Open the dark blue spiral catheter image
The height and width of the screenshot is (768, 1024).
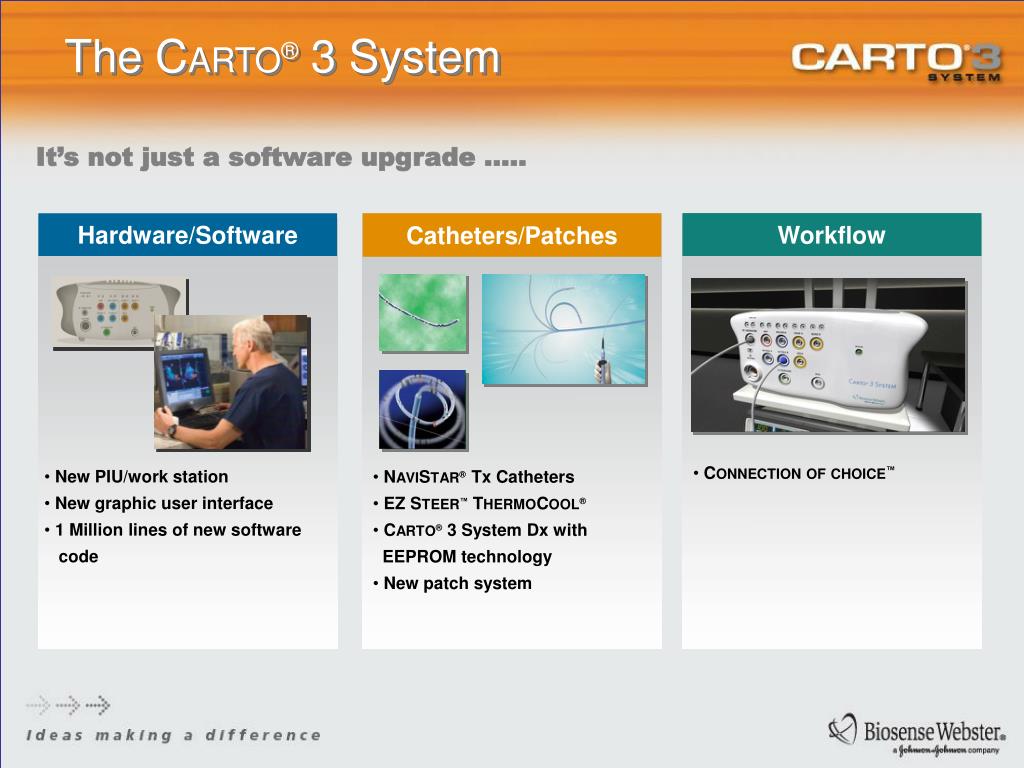(423, 410)
